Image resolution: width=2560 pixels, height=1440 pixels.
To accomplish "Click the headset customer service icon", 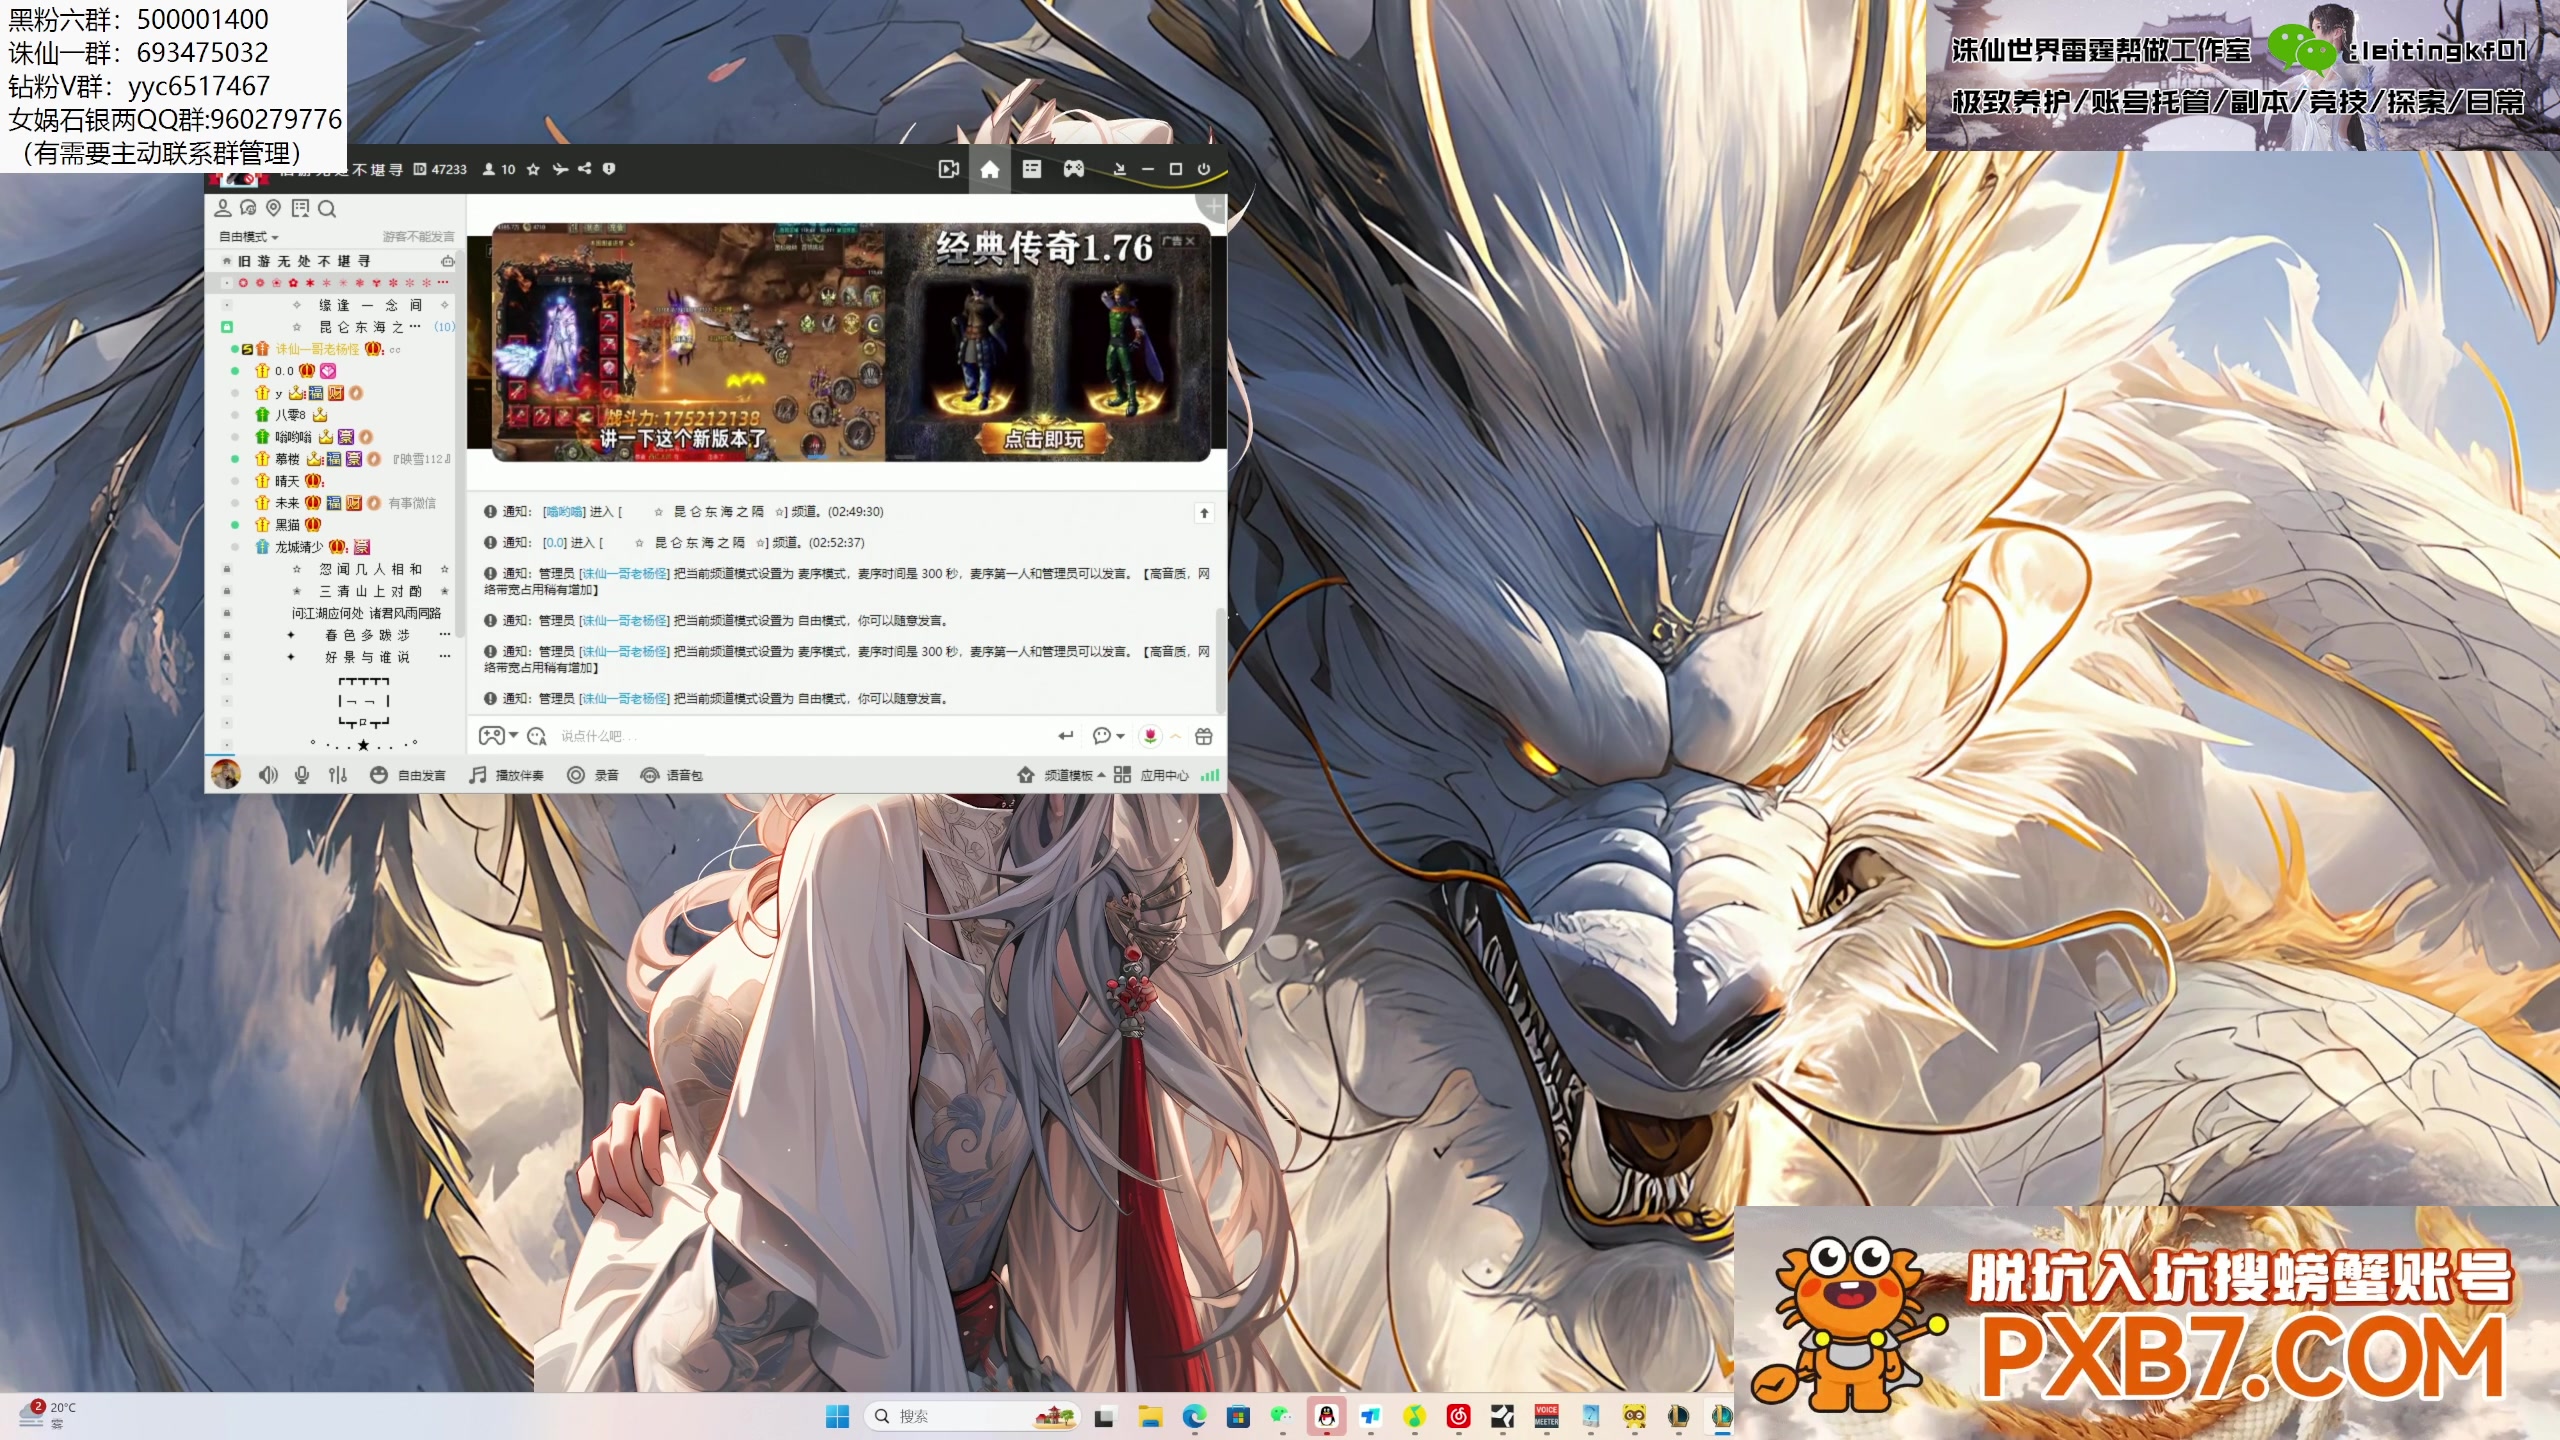I will tap(248, 208).
